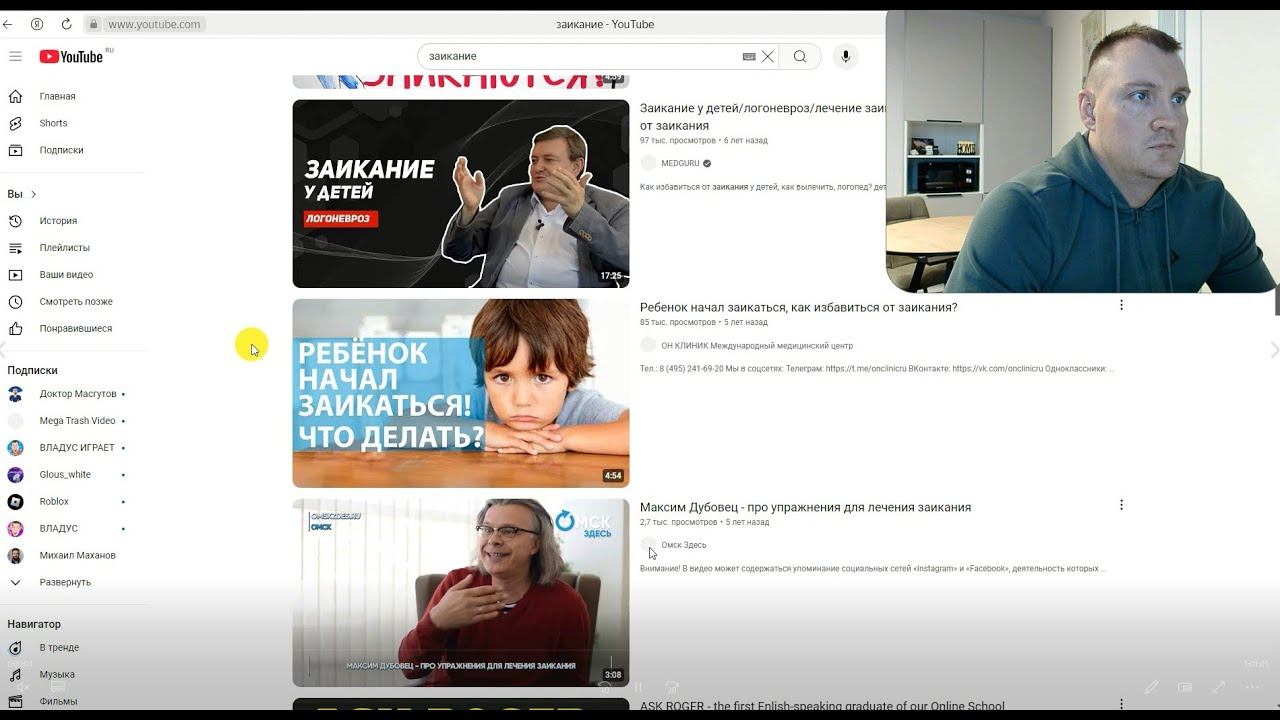Open the YouTube hamburger guide menu
Image resolution: width=1280 pixels, height=720 pixels.
[x=15, y=56]
